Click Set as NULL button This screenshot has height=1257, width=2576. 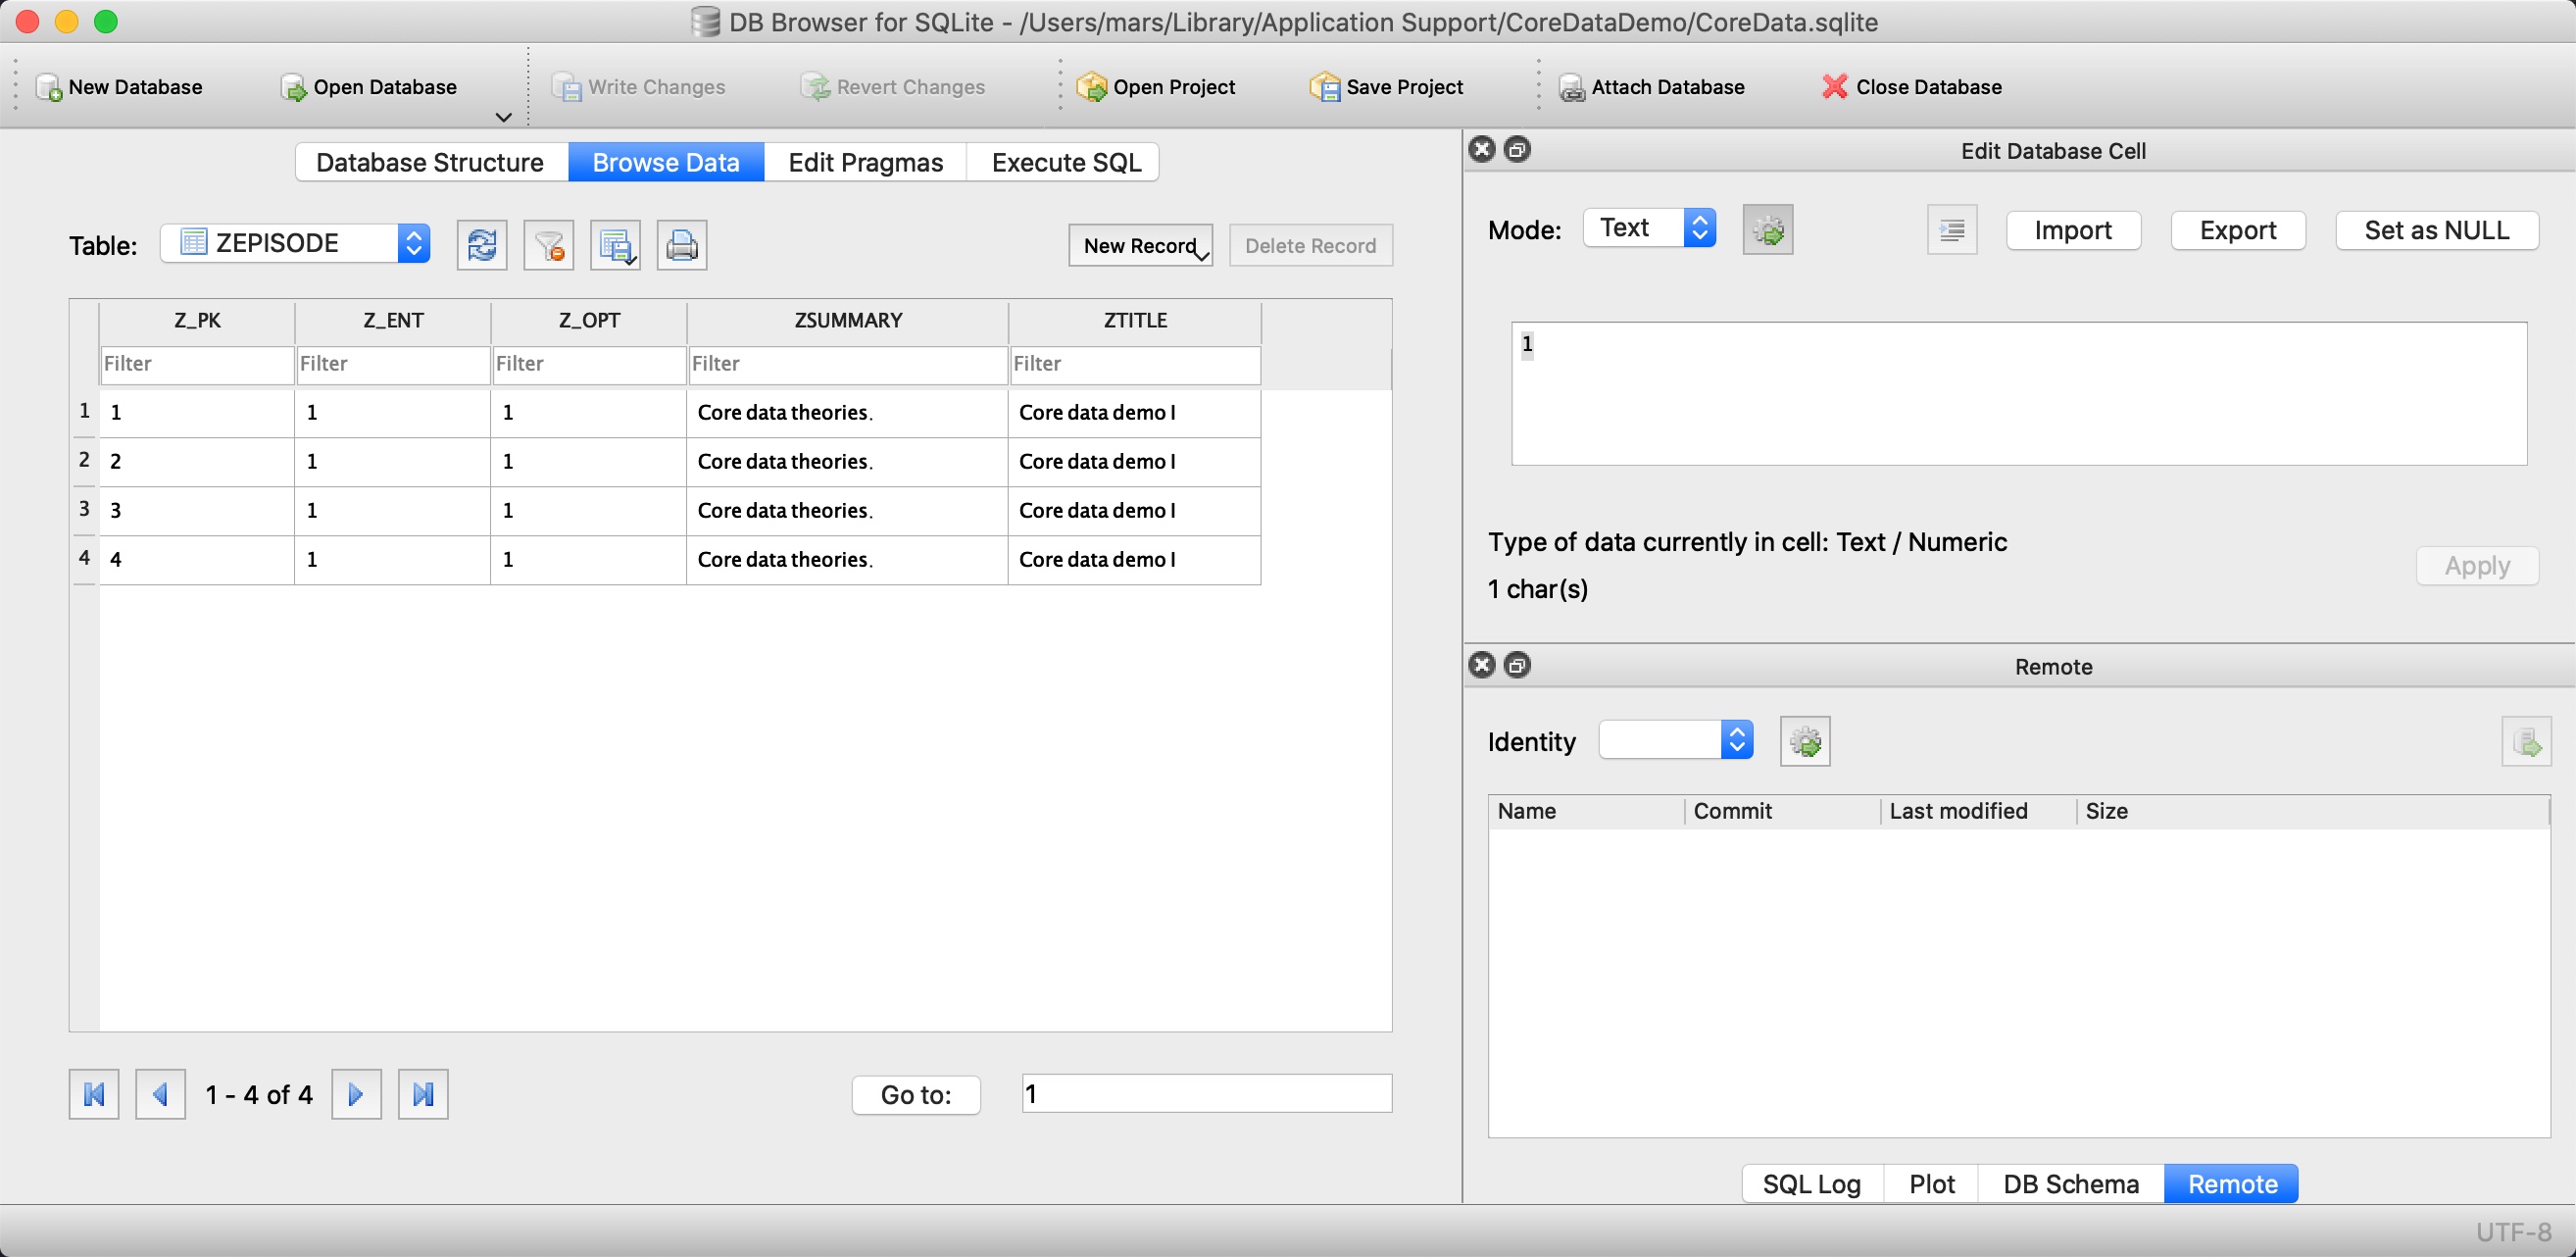2437,231
